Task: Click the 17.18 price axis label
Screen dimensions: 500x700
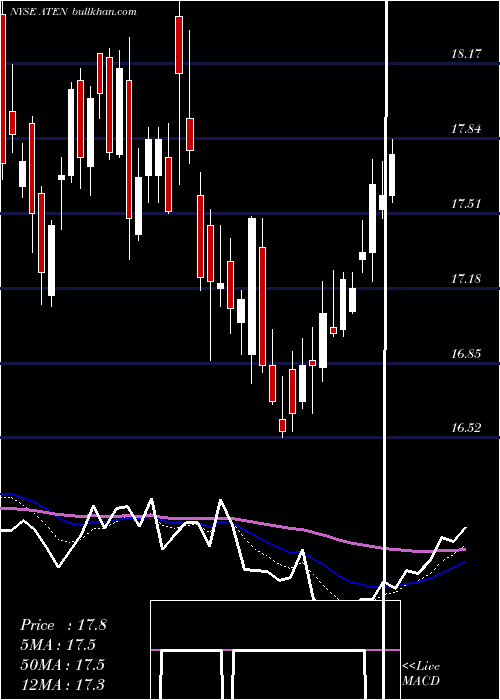Action: (467, 279)
